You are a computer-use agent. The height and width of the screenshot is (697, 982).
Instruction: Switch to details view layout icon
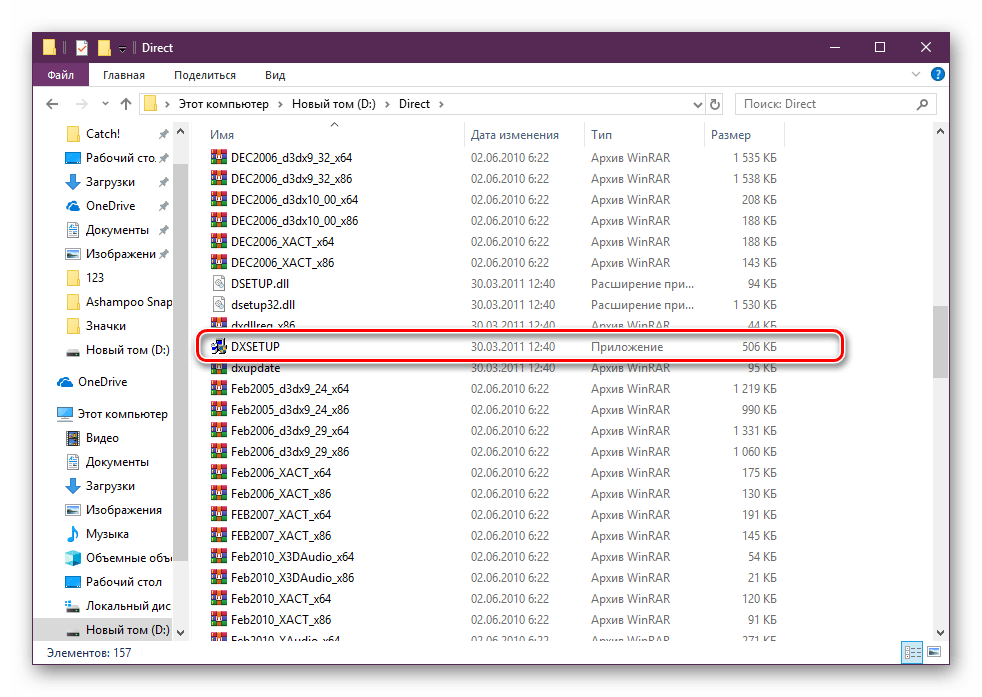click(x=912, y=653)
